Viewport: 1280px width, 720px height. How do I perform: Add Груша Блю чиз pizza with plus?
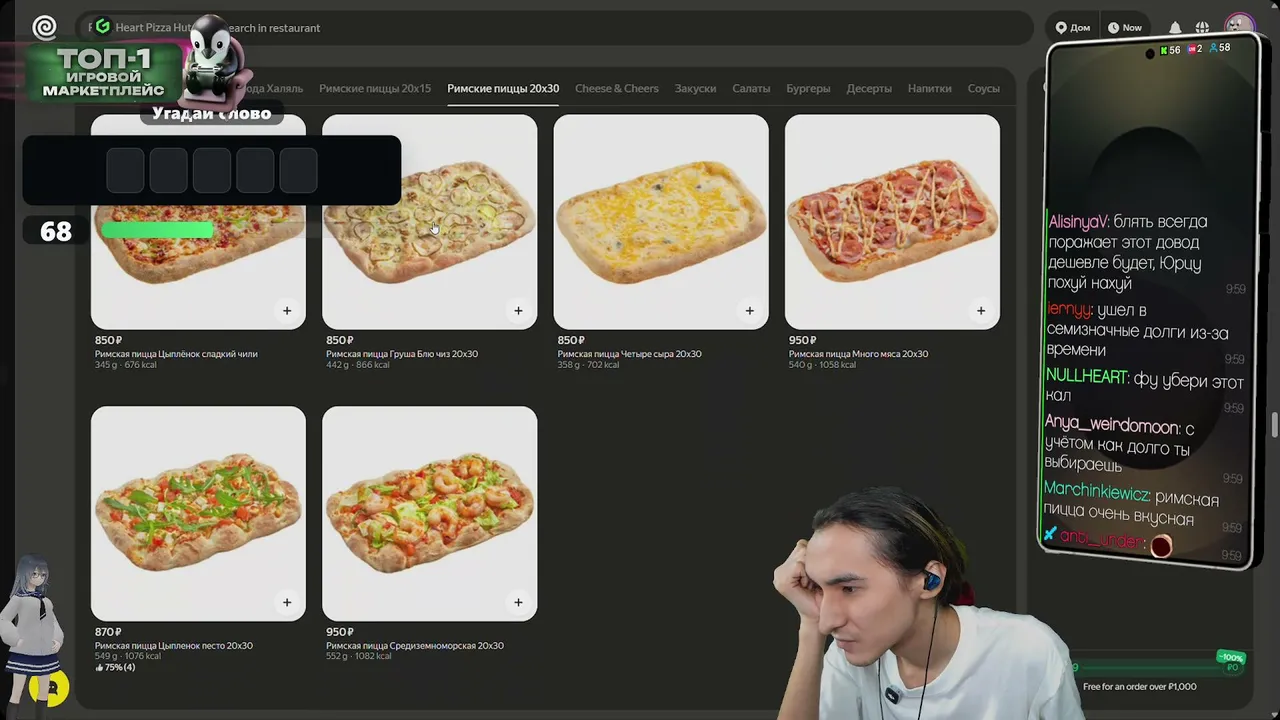518,311
